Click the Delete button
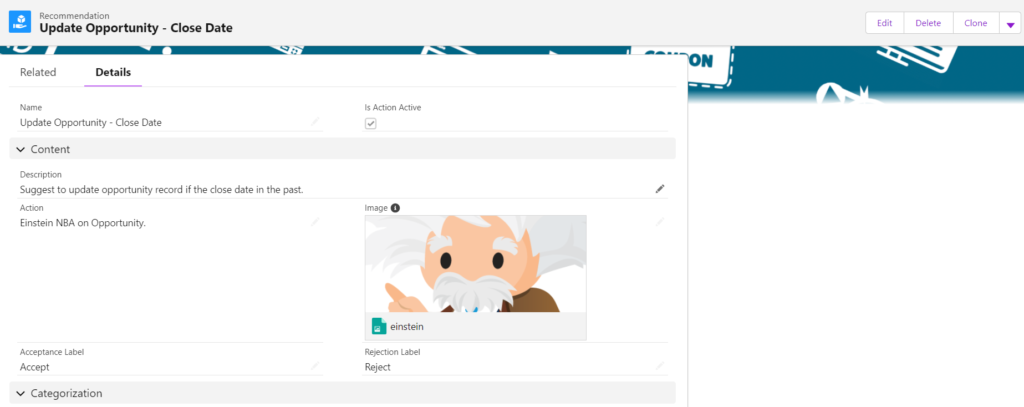1024x407 pixels. (928, 23)
